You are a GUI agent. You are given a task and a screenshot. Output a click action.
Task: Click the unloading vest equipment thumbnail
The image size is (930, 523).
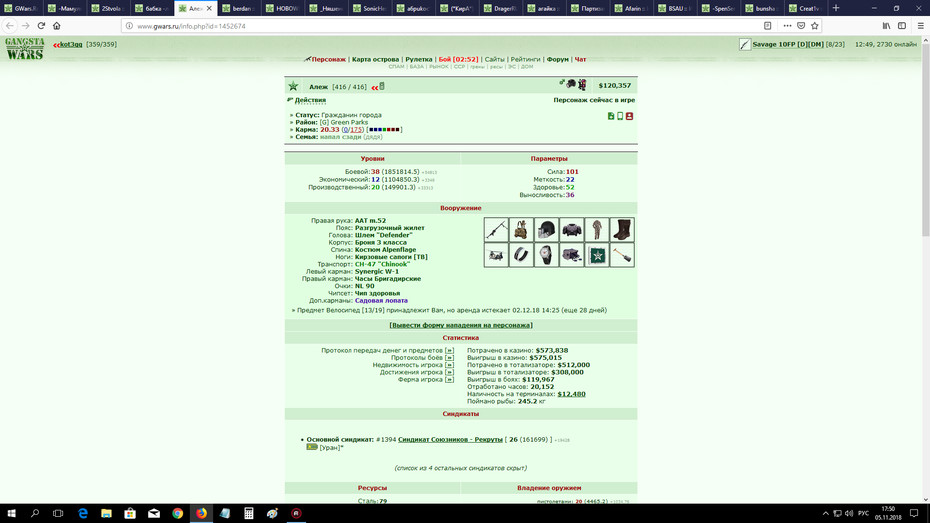pyautogui.click(x=521, y=229)
